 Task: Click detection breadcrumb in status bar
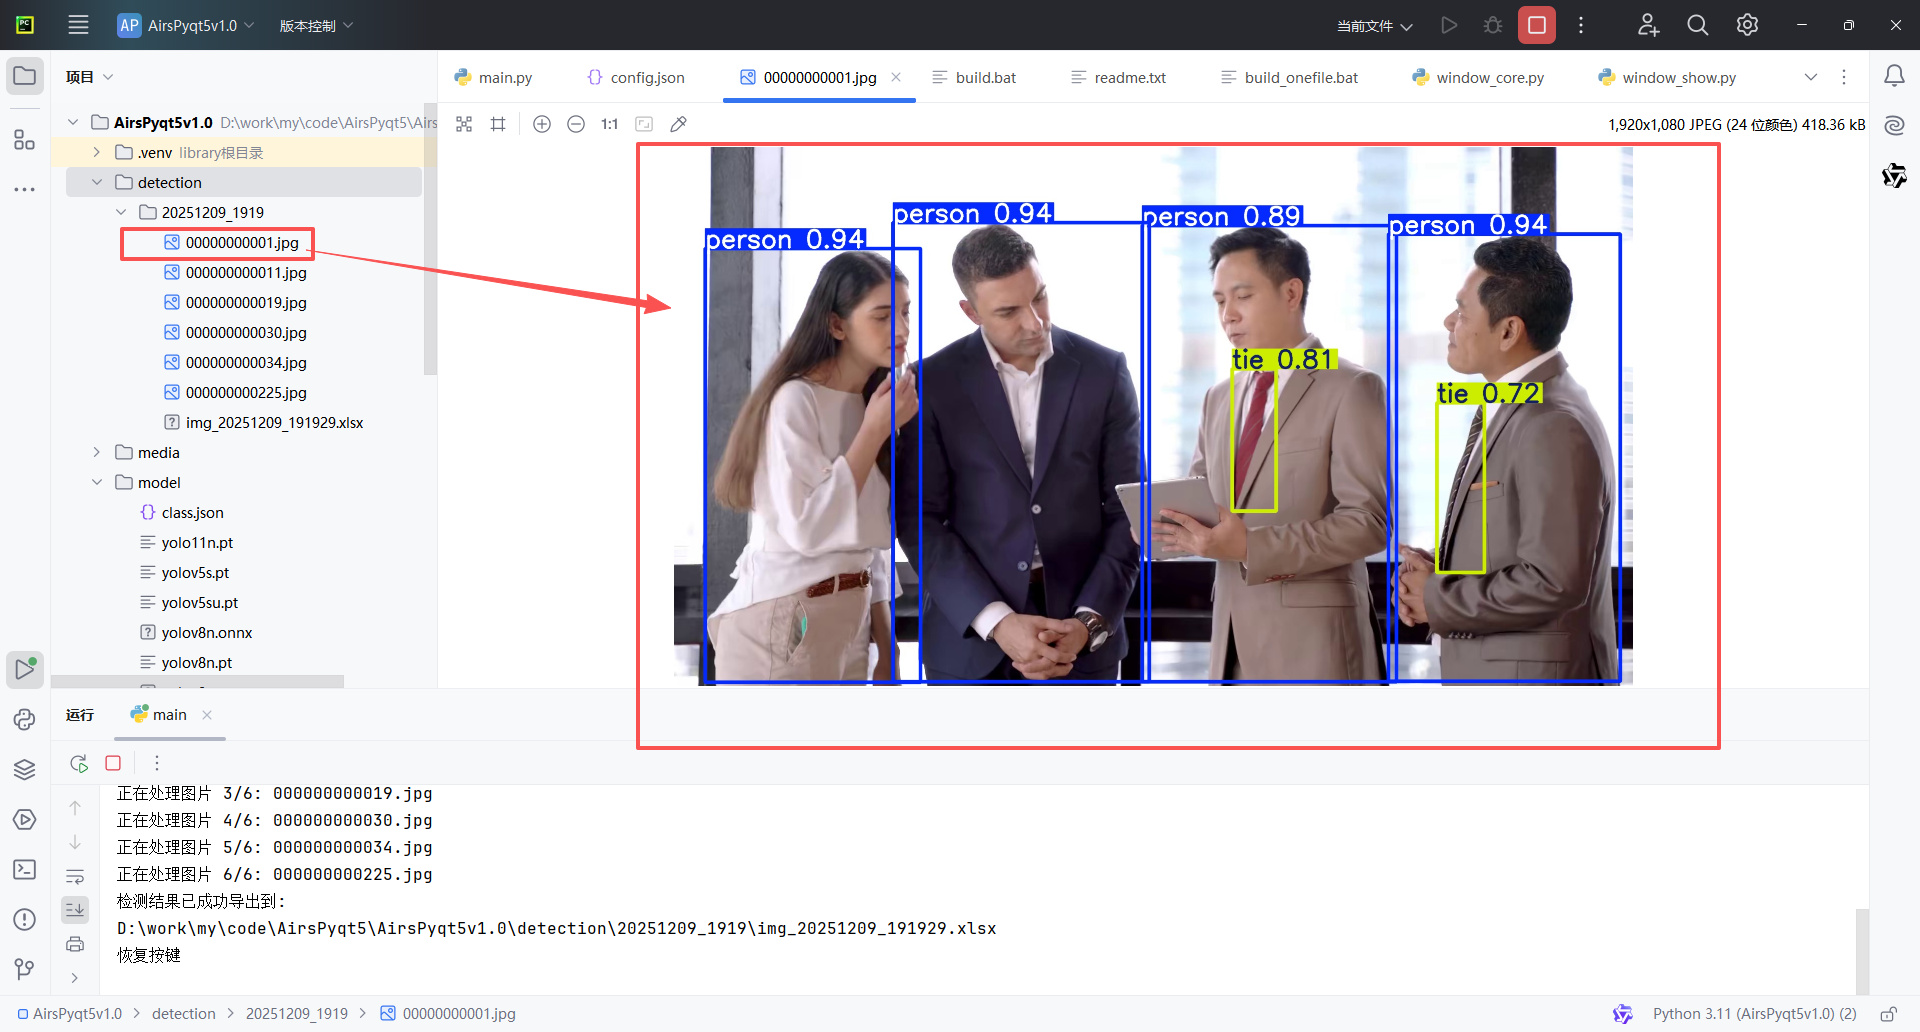point(183,1013)
